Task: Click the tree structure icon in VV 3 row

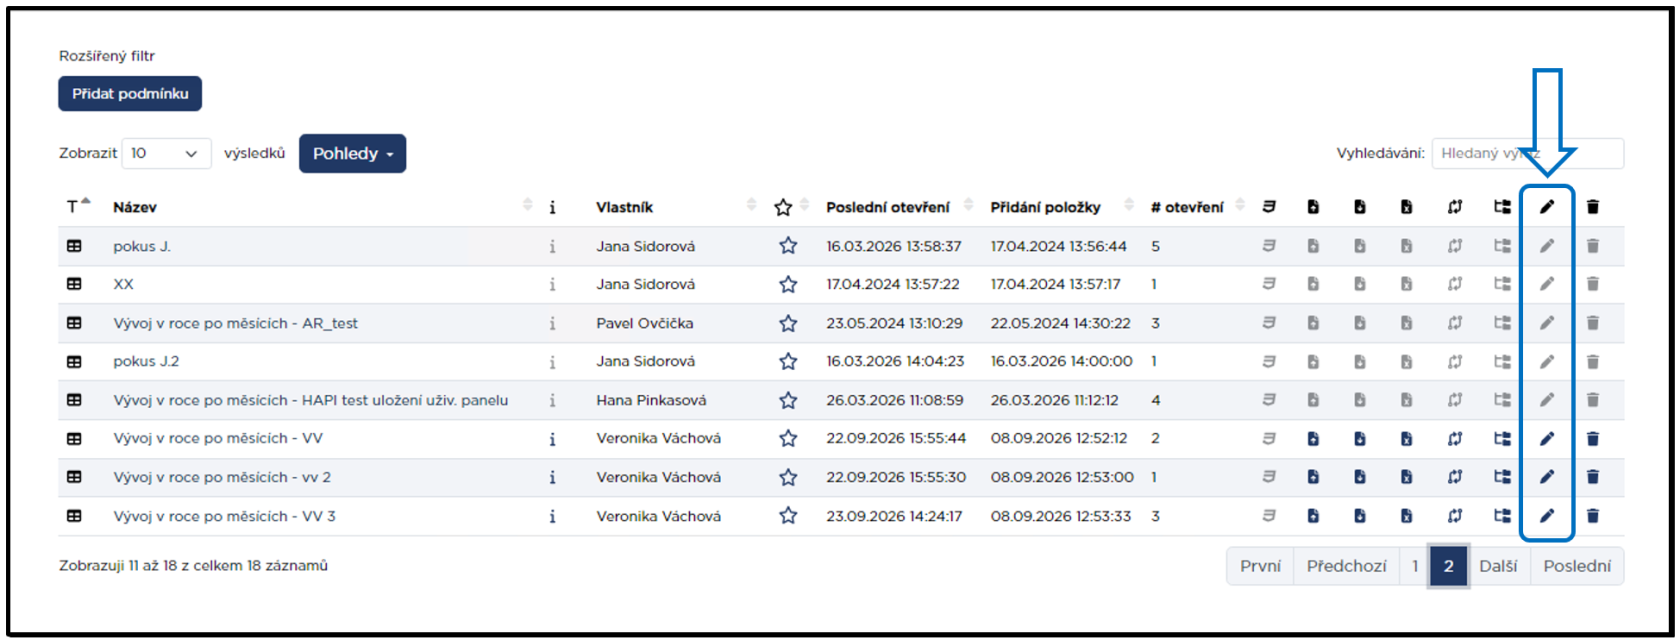Action: click(1502, 516)
